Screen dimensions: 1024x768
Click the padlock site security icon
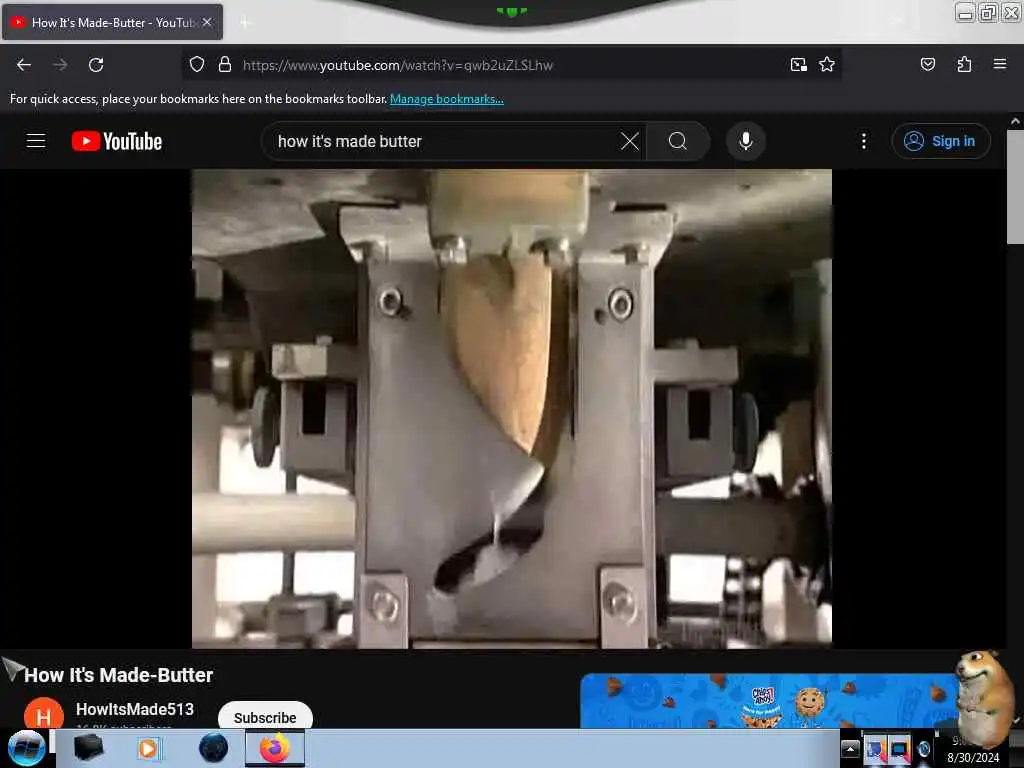coord(225,65)
